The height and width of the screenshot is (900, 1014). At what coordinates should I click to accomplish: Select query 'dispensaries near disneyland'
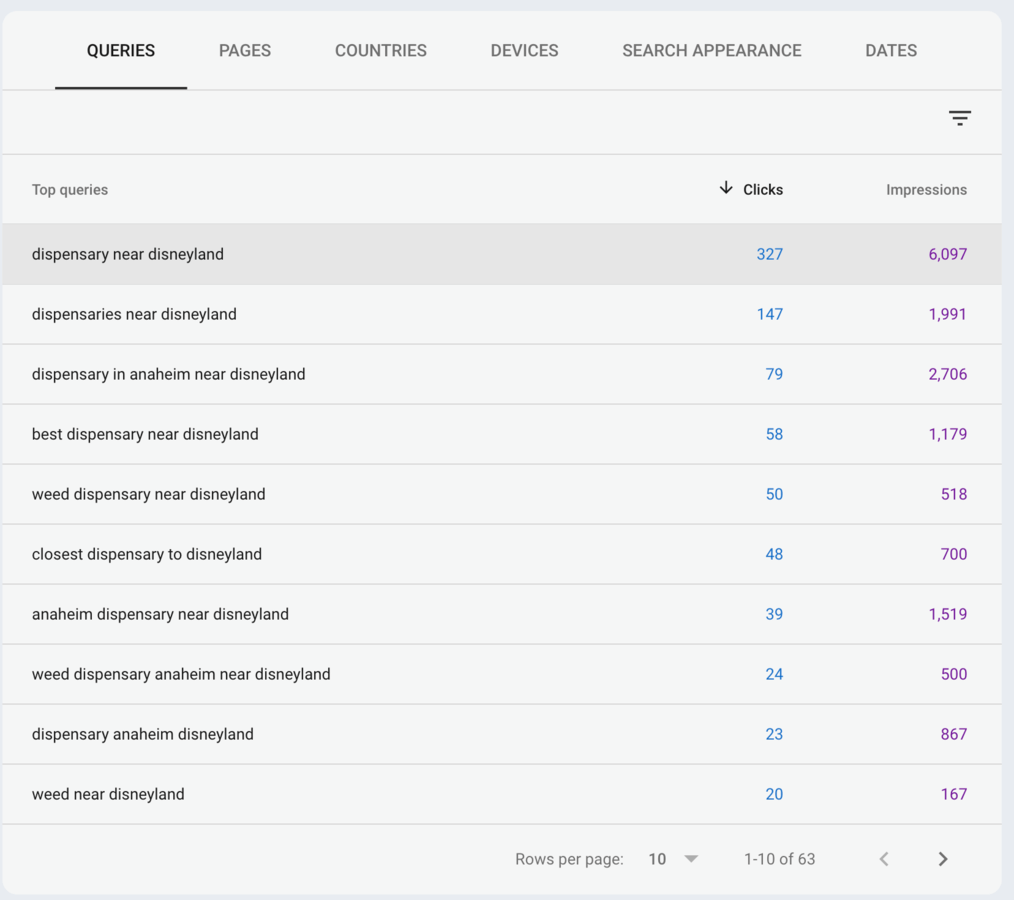[134, 314]
